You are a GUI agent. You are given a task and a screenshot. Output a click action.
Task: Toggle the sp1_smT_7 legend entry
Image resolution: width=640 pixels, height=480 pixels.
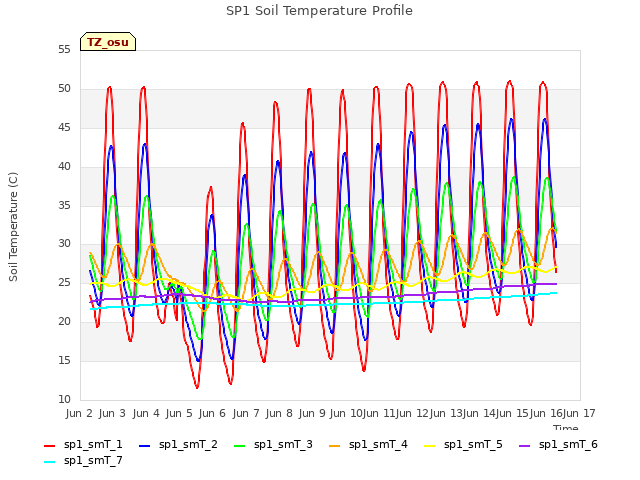click(83, 460)
